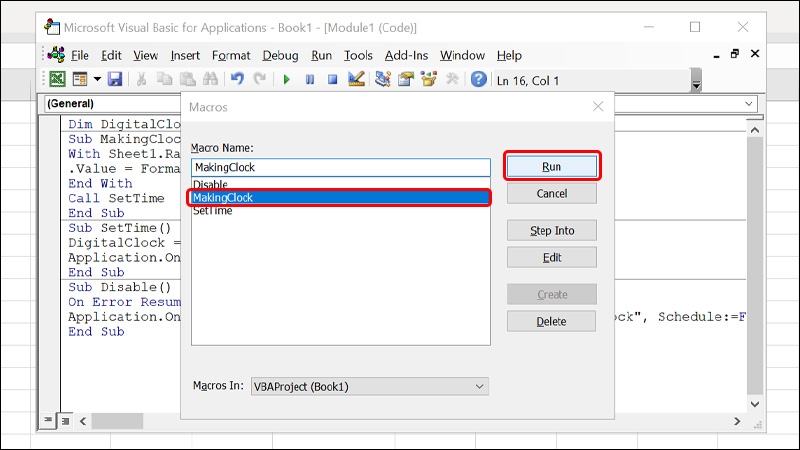This screenshot has height=450, width=800.
Task: Click the horizontal scroll left arrow
Action: pyautogui.click(x=83, y=421)
